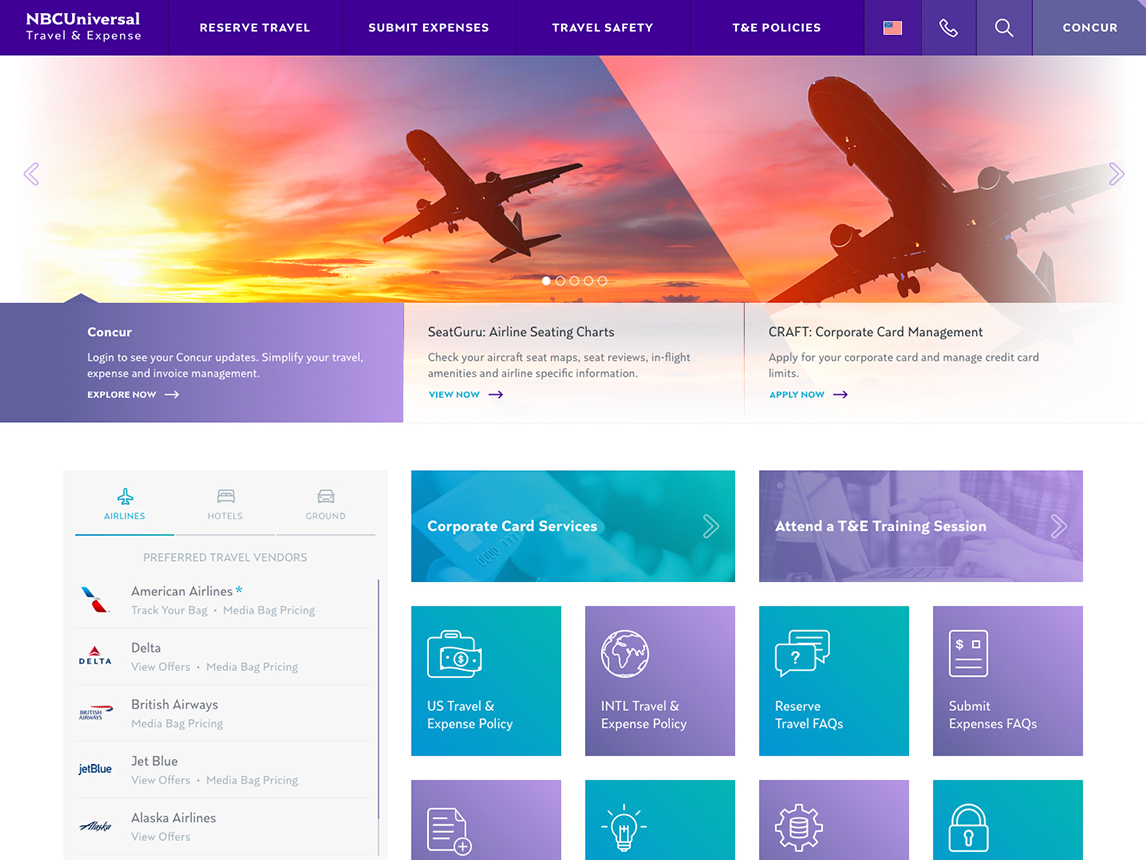Open American Airlines Media Bag Pricing
Viewport: 1146px width, 860px height.
point(269,610)
